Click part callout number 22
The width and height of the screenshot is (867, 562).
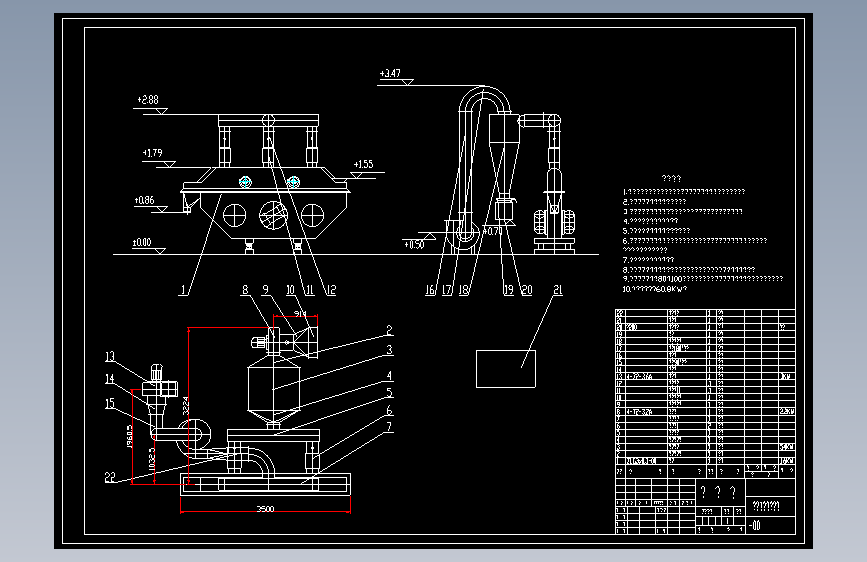point(110,477)
